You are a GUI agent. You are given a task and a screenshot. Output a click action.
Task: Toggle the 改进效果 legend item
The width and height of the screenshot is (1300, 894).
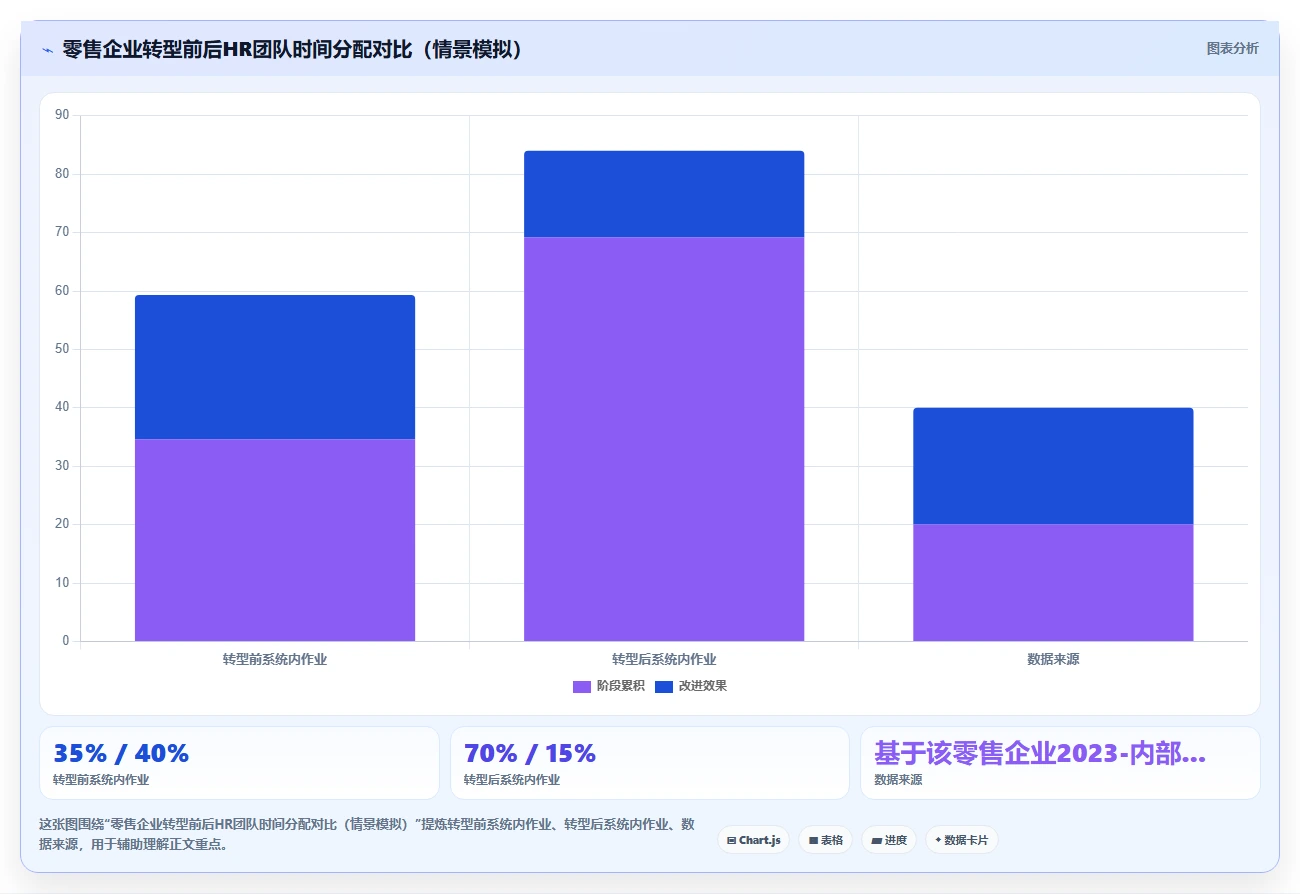(x=691, y=686)
